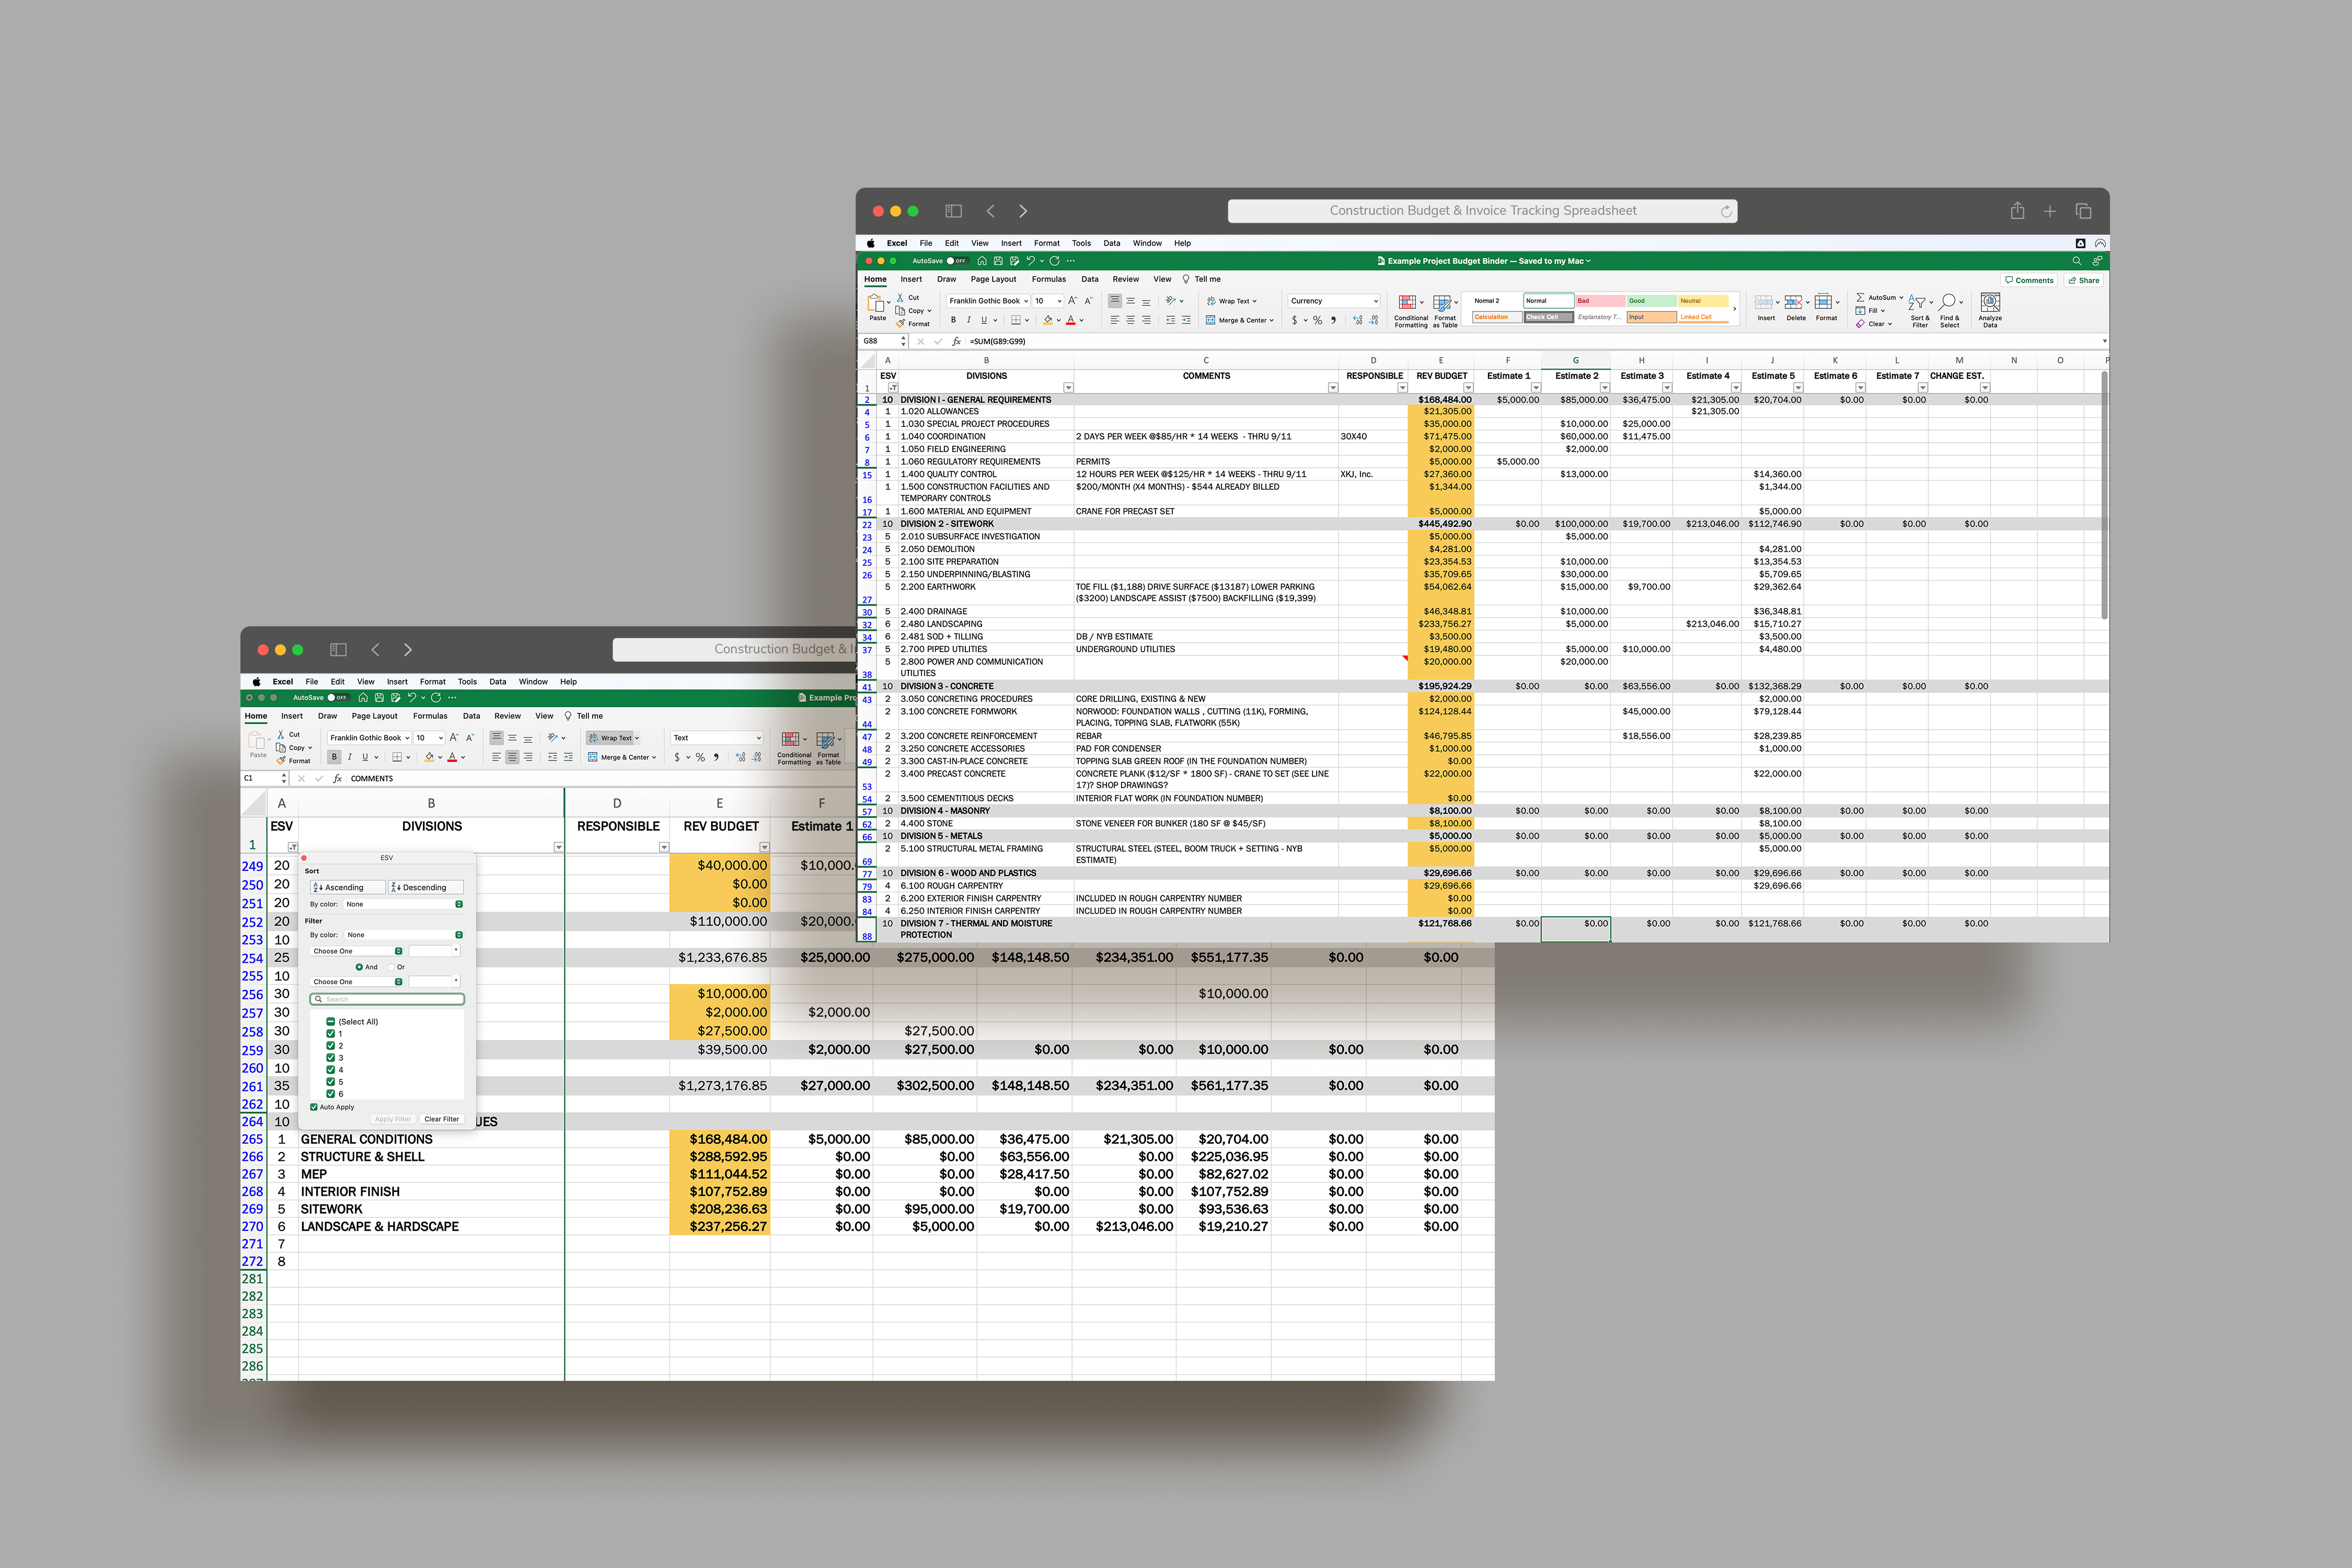
Task: Open the Review tab in upper Excel window
Action: pos(1125,279)
